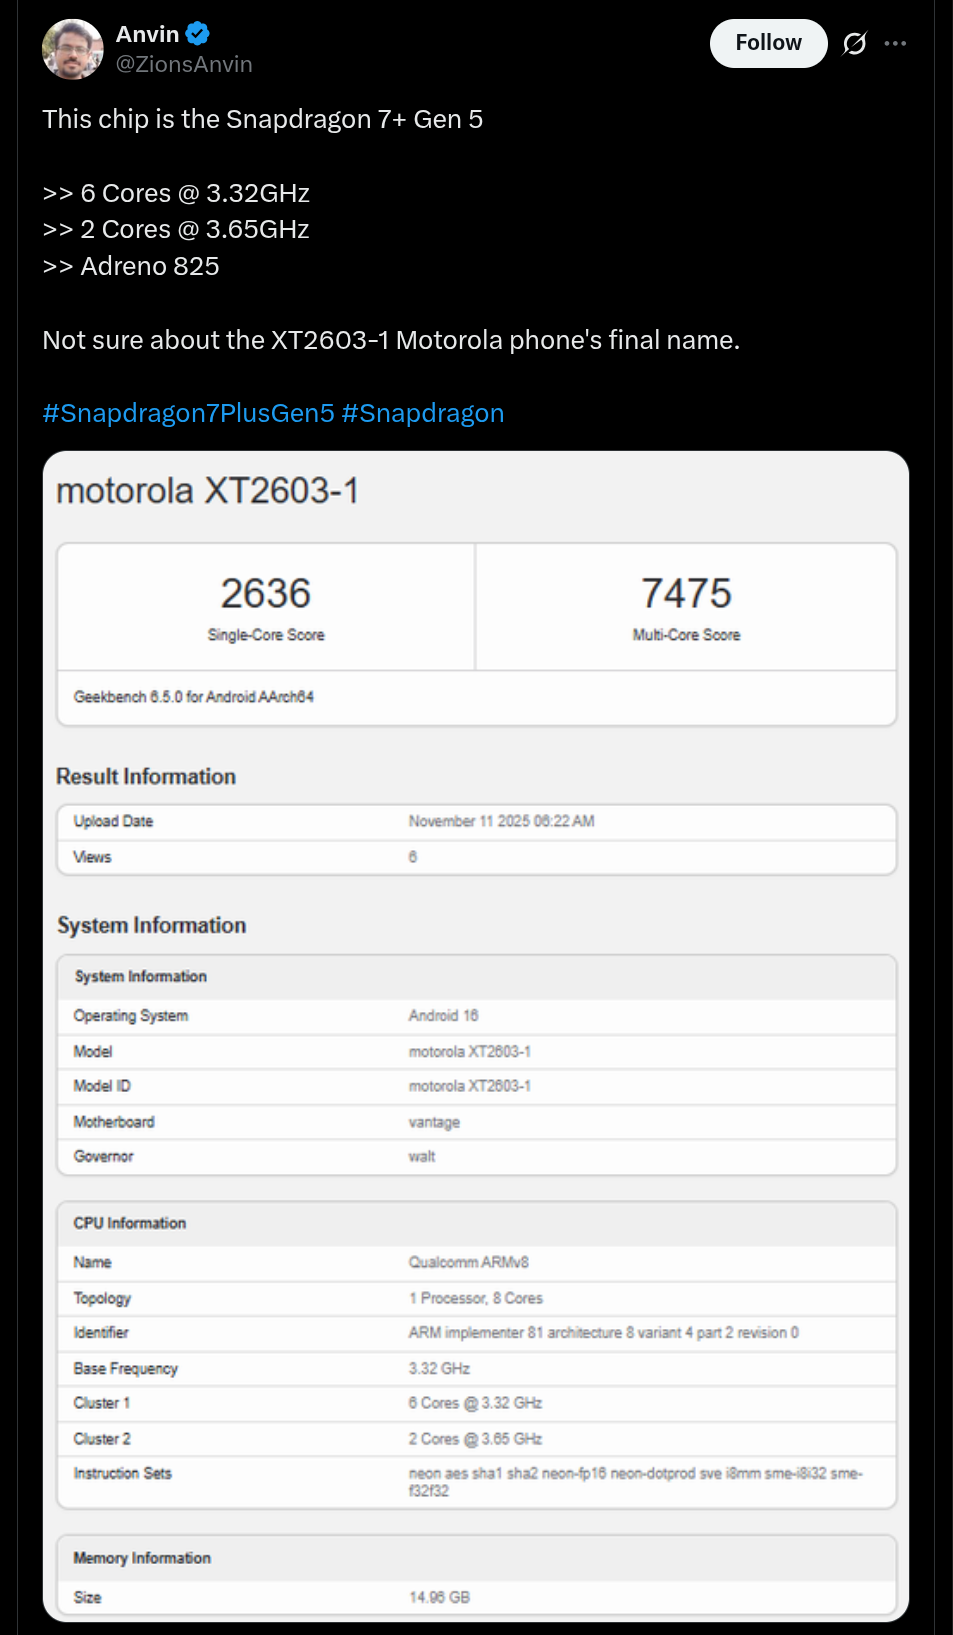The image size is (953, 1635).
Task: Click the Memory Information table header
Action: [x=142, y=1558]
